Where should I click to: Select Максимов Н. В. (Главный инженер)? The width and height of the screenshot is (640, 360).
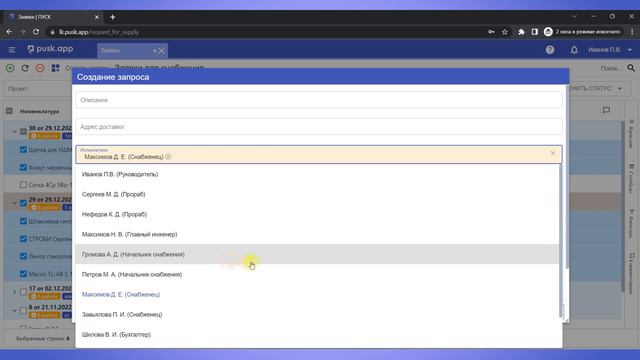pyautogui.click(x=317, y=234)
